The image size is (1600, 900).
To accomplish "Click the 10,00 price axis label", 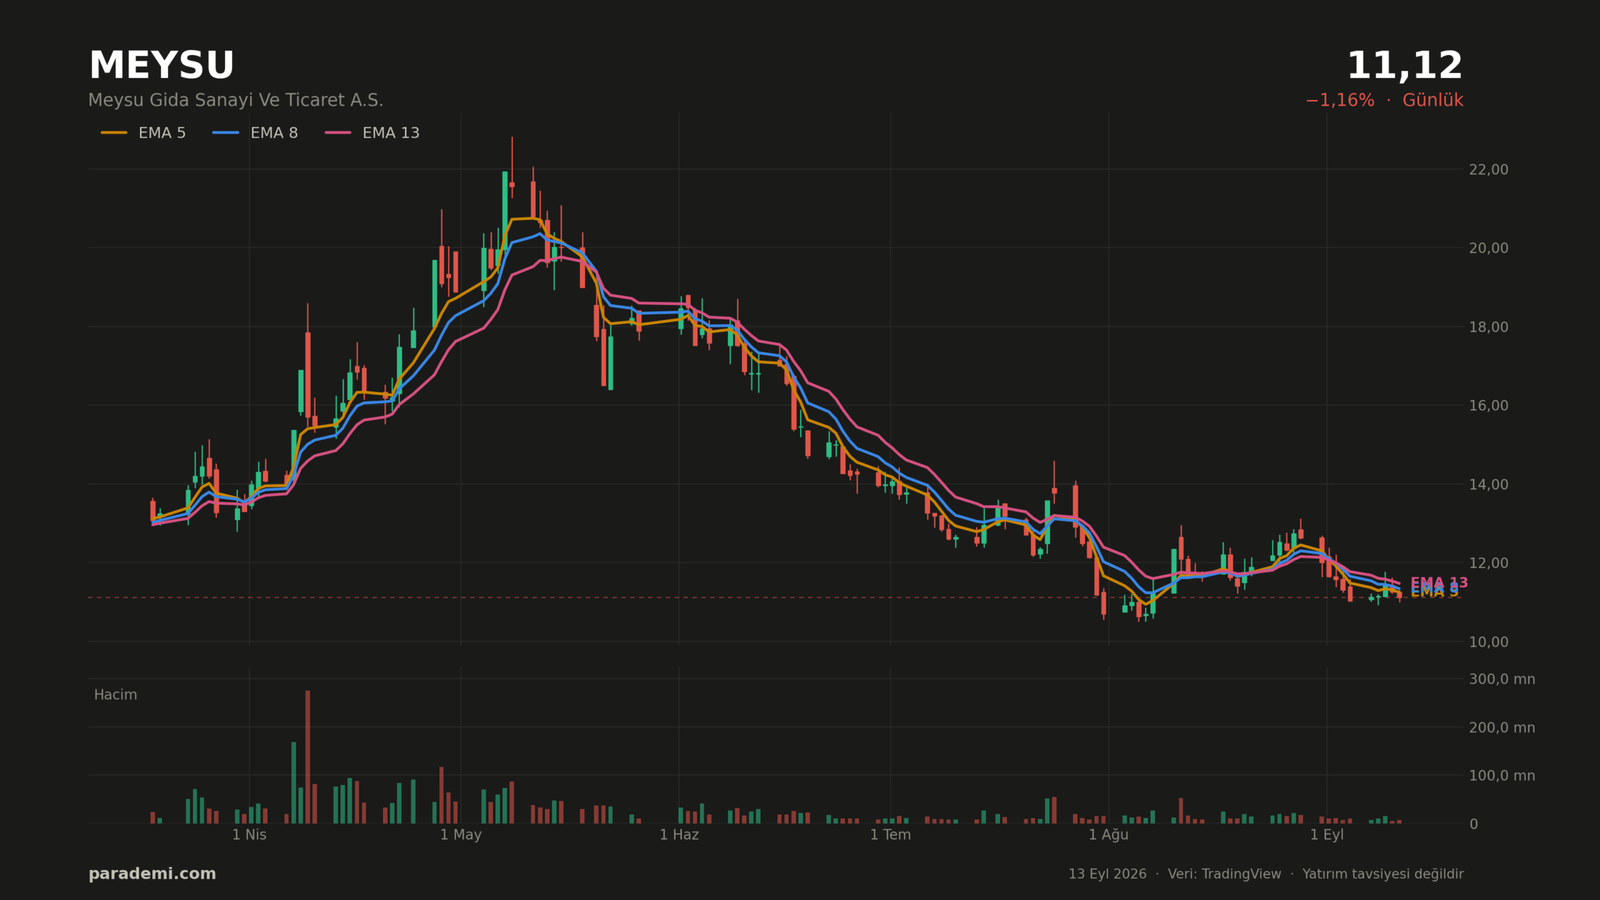I will point(1488,642).
